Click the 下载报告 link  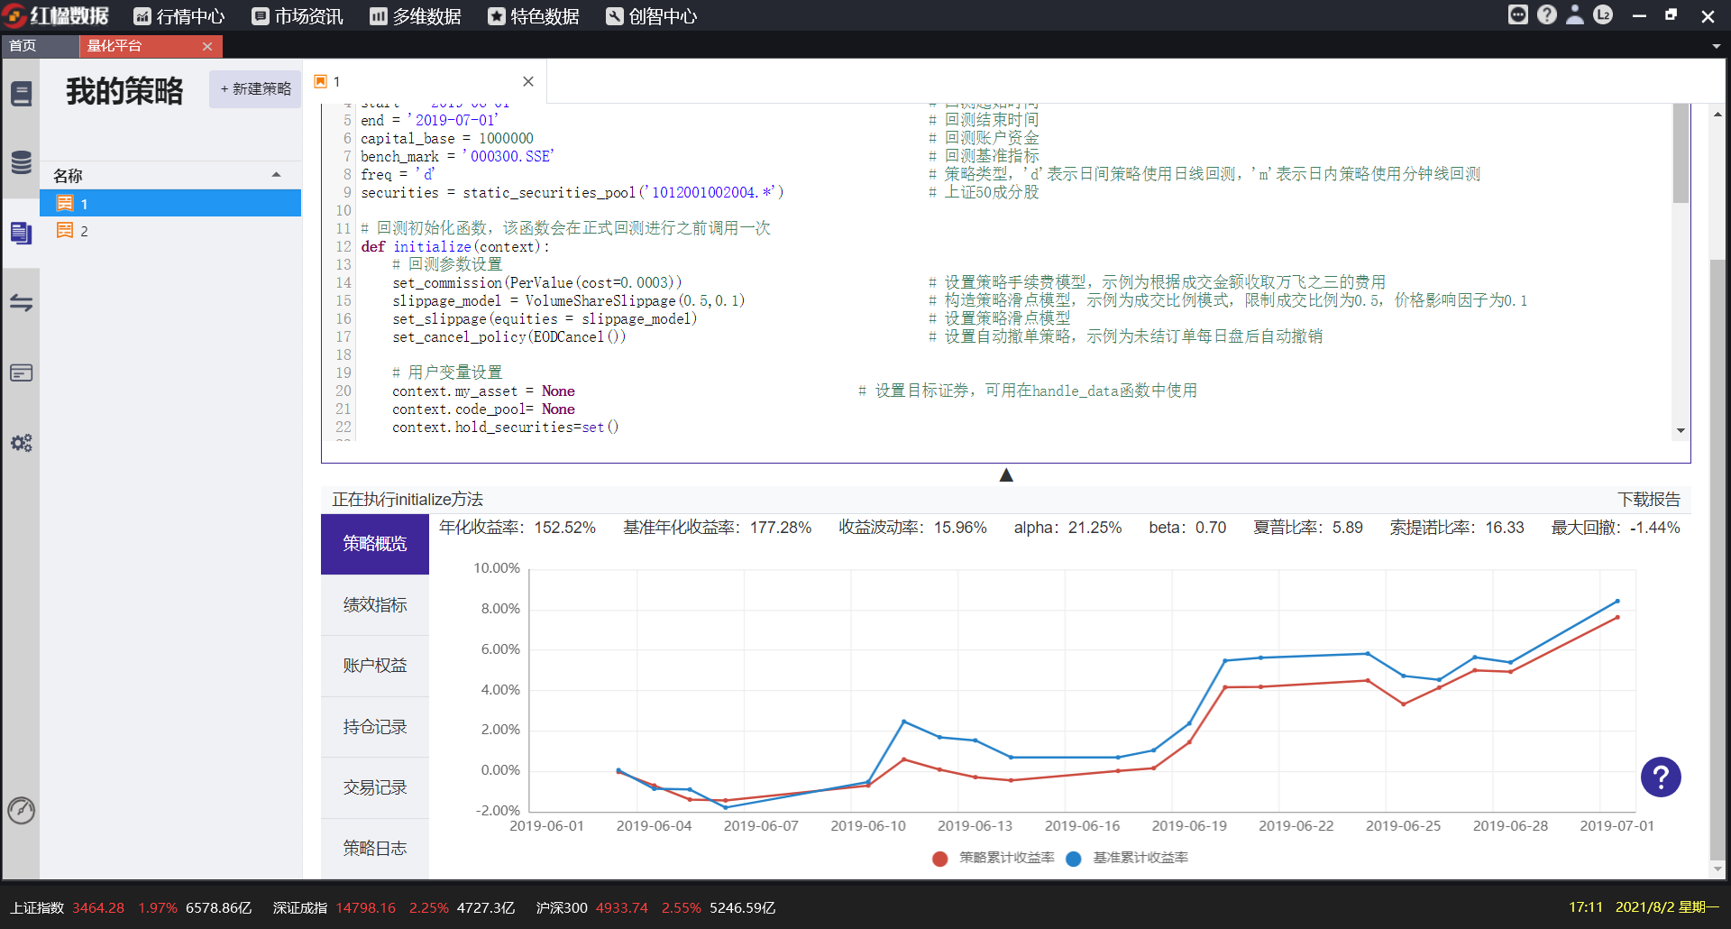pos(1648,499)
